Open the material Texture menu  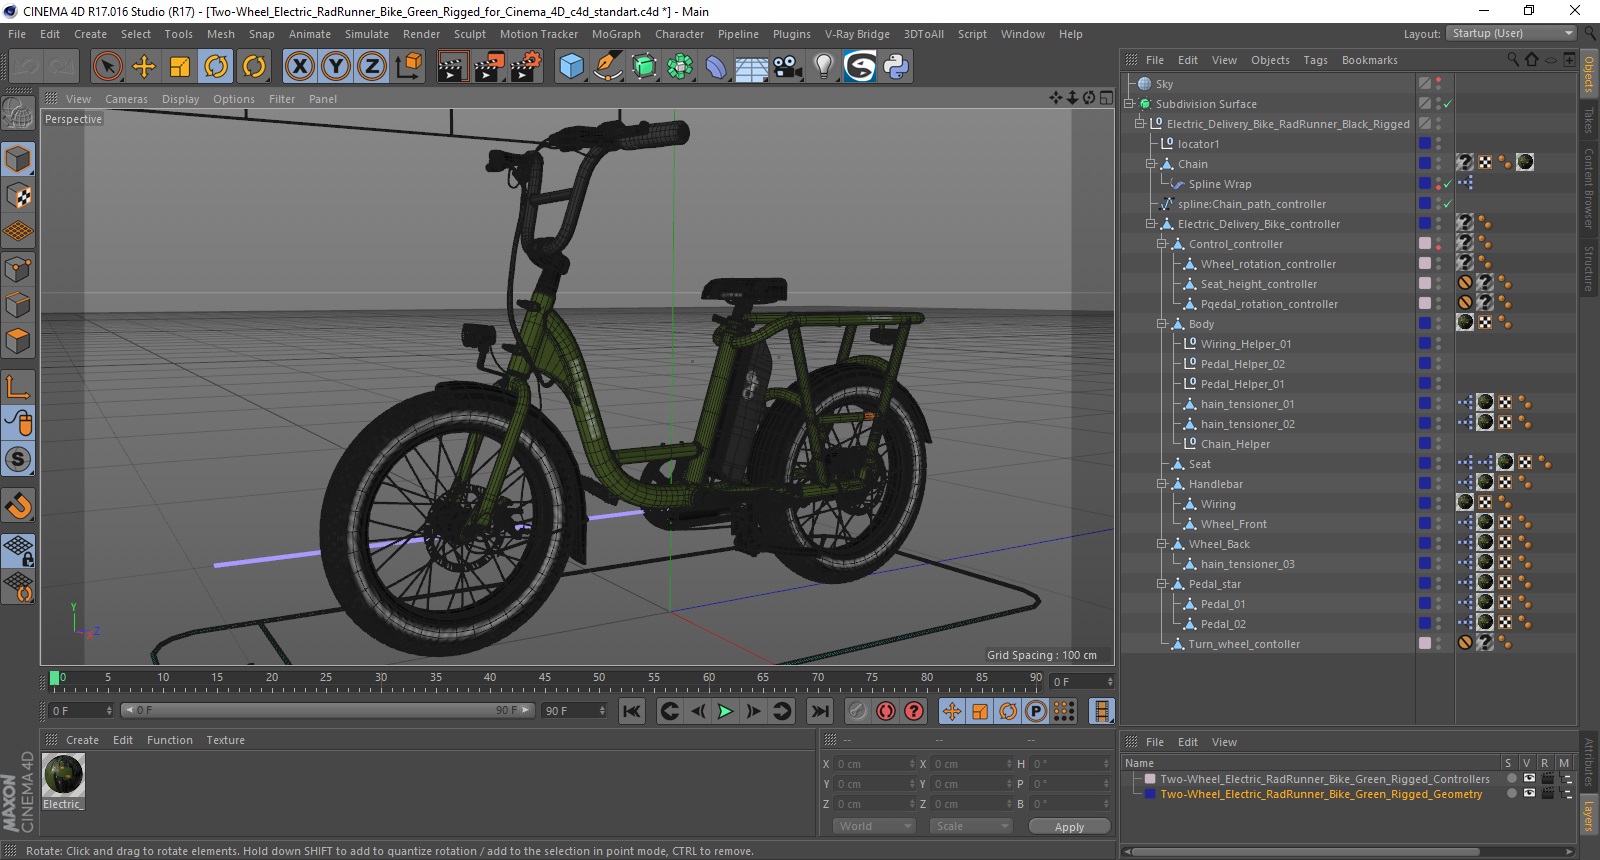tap(226, 740)
